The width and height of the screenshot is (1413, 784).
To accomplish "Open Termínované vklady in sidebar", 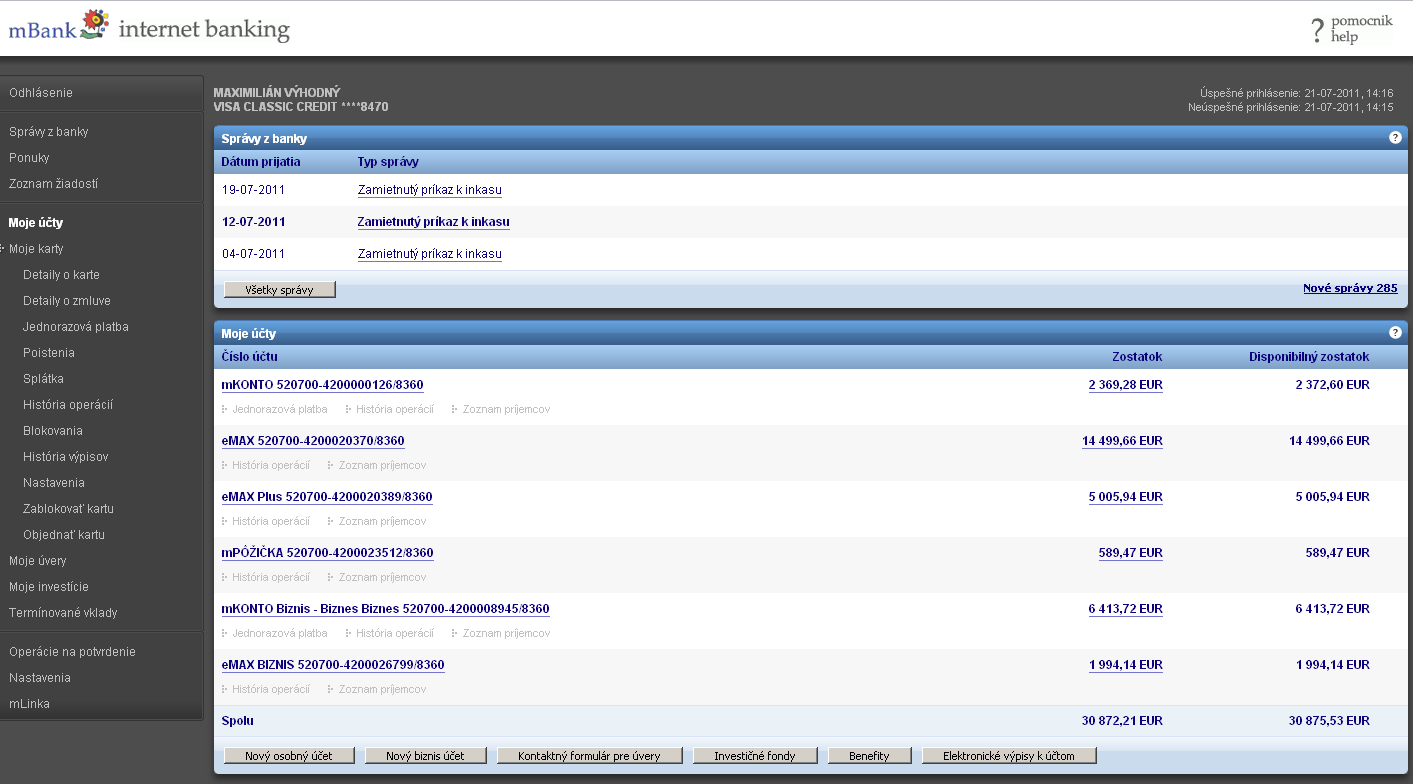I will click(x=63, y=613).
